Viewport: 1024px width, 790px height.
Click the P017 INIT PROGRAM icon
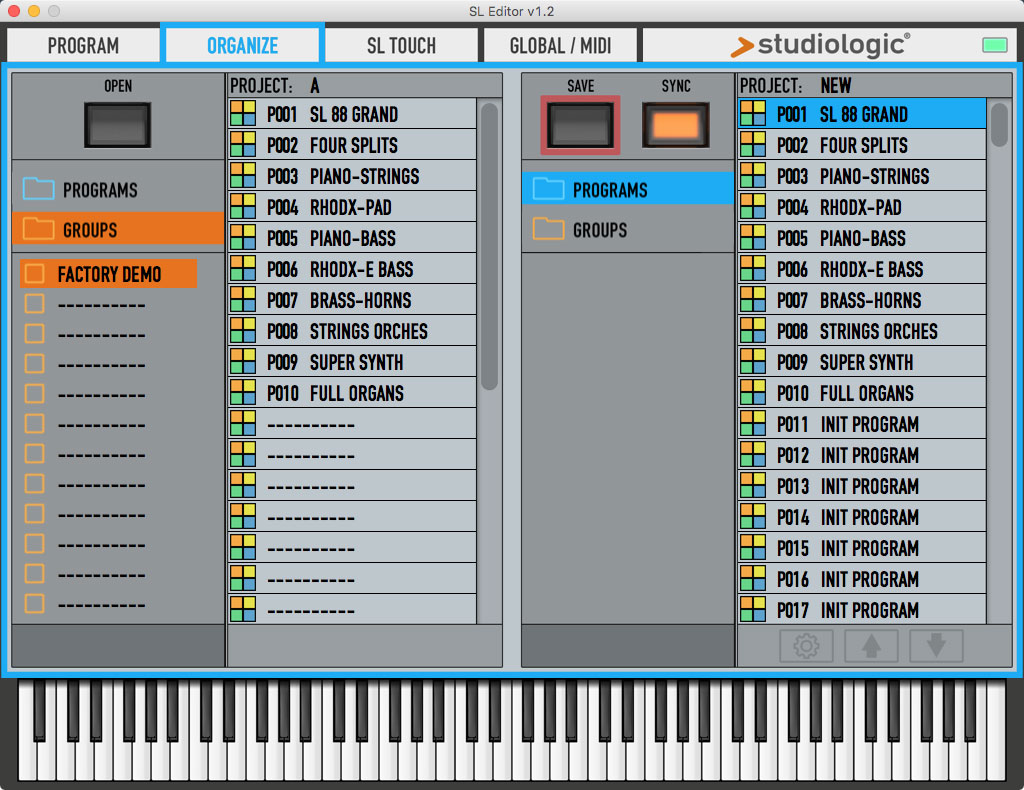pos(753,610)
